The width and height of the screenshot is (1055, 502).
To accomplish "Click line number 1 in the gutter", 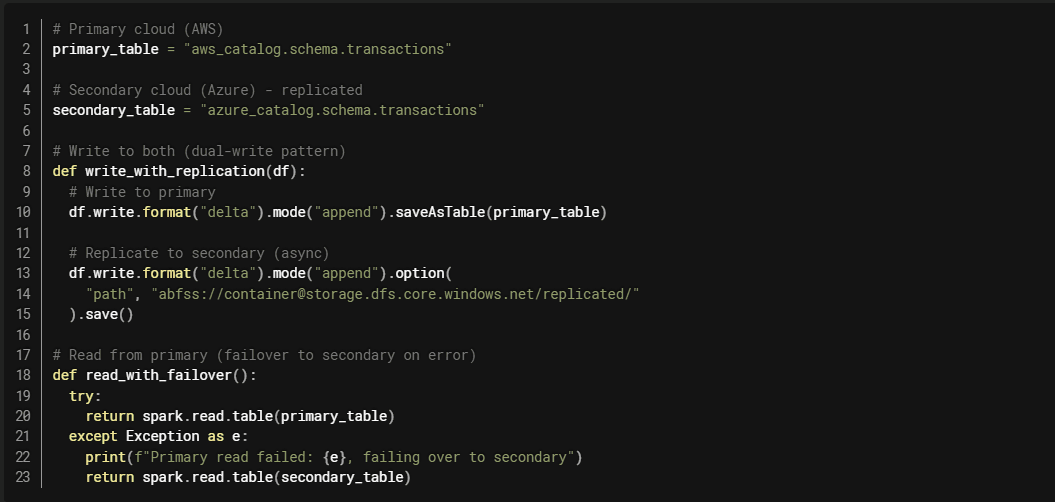I will [26, 29].
